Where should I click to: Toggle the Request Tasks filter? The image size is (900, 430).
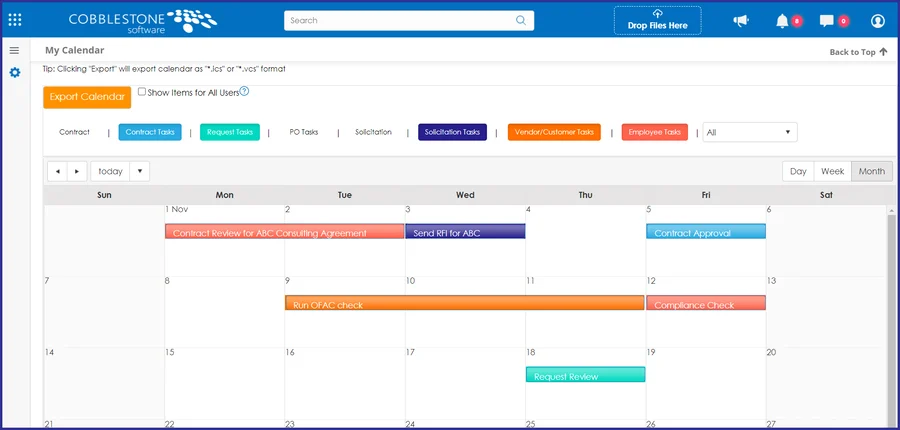coord(230,132)
